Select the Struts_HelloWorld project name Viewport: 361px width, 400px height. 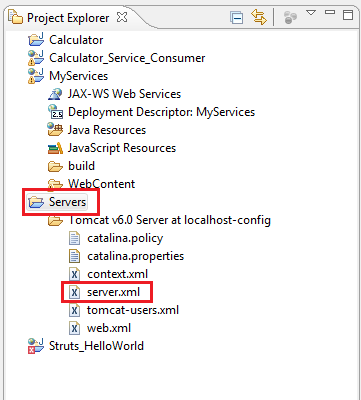[96, 346]
